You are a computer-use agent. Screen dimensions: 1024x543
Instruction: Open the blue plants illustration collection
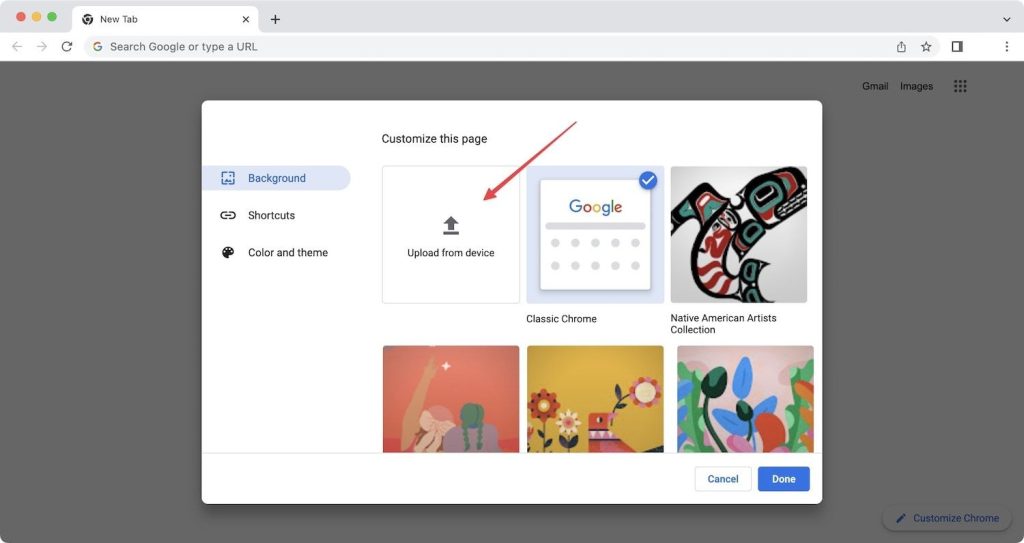pyautogui.click(x=745, y=399)
